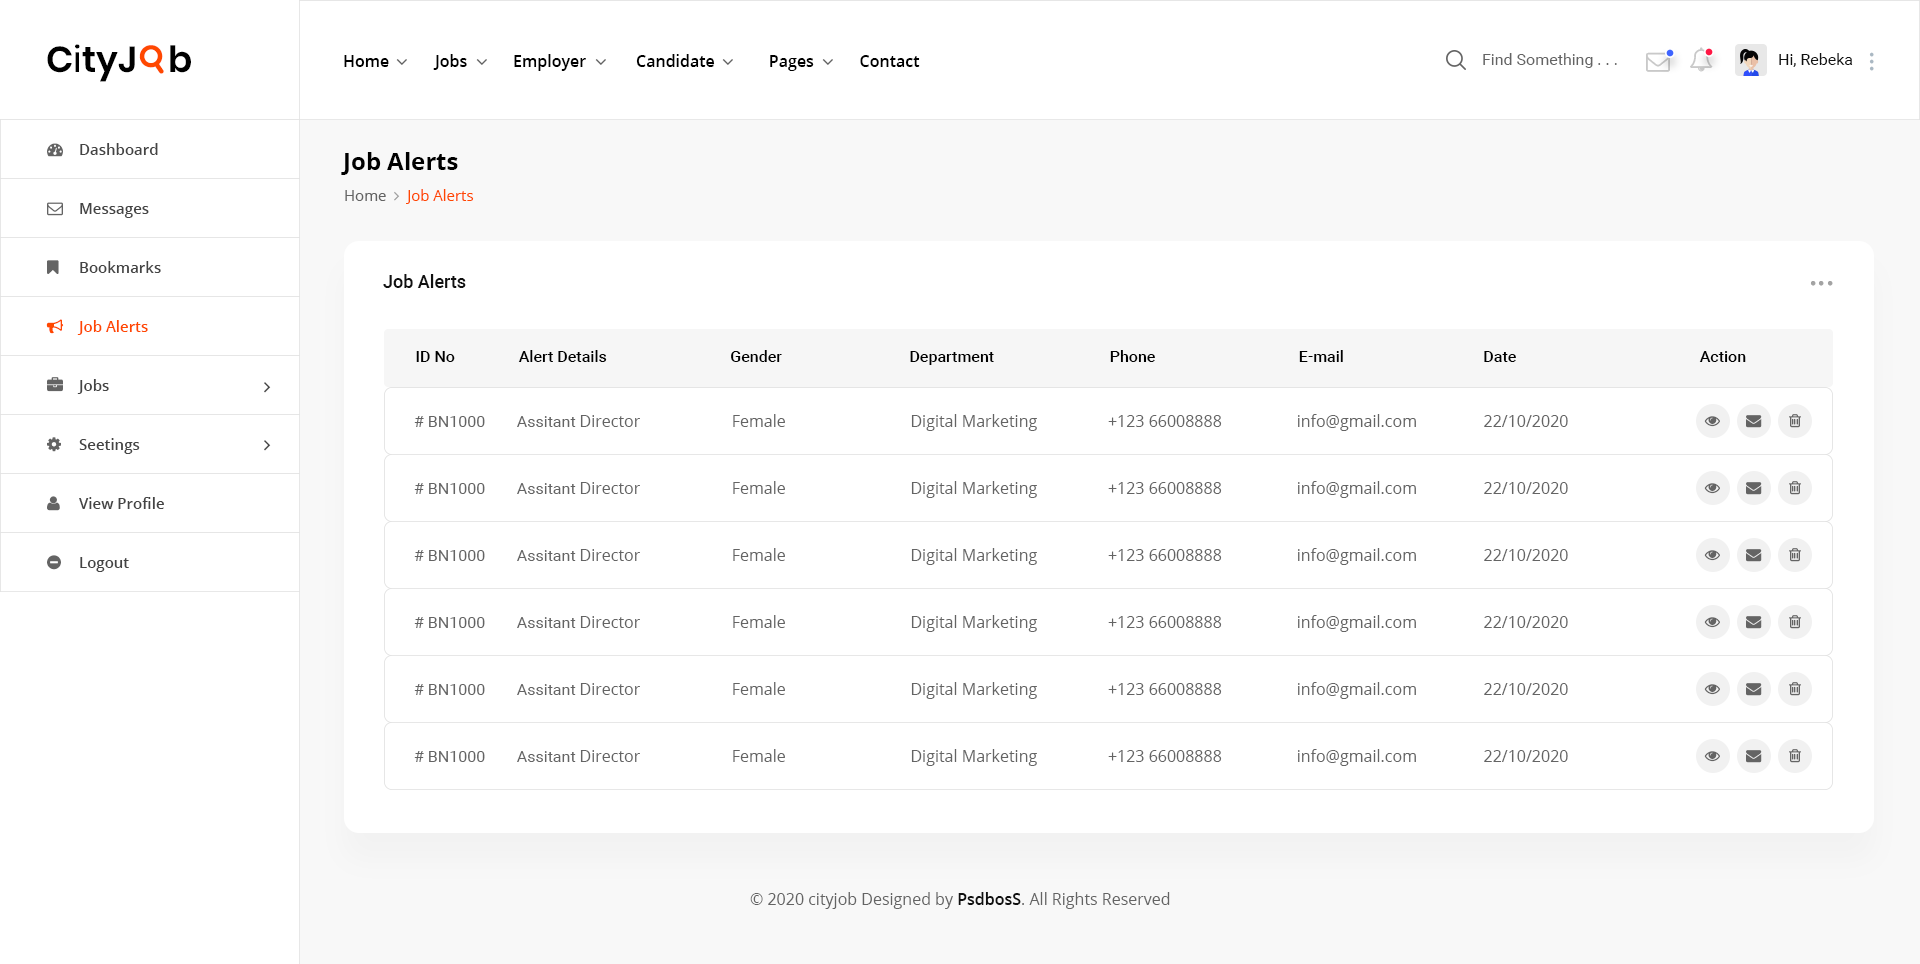Click the search magnifier icon
This screenshot has height=964, width=1920.
[x=1455, y=60]
